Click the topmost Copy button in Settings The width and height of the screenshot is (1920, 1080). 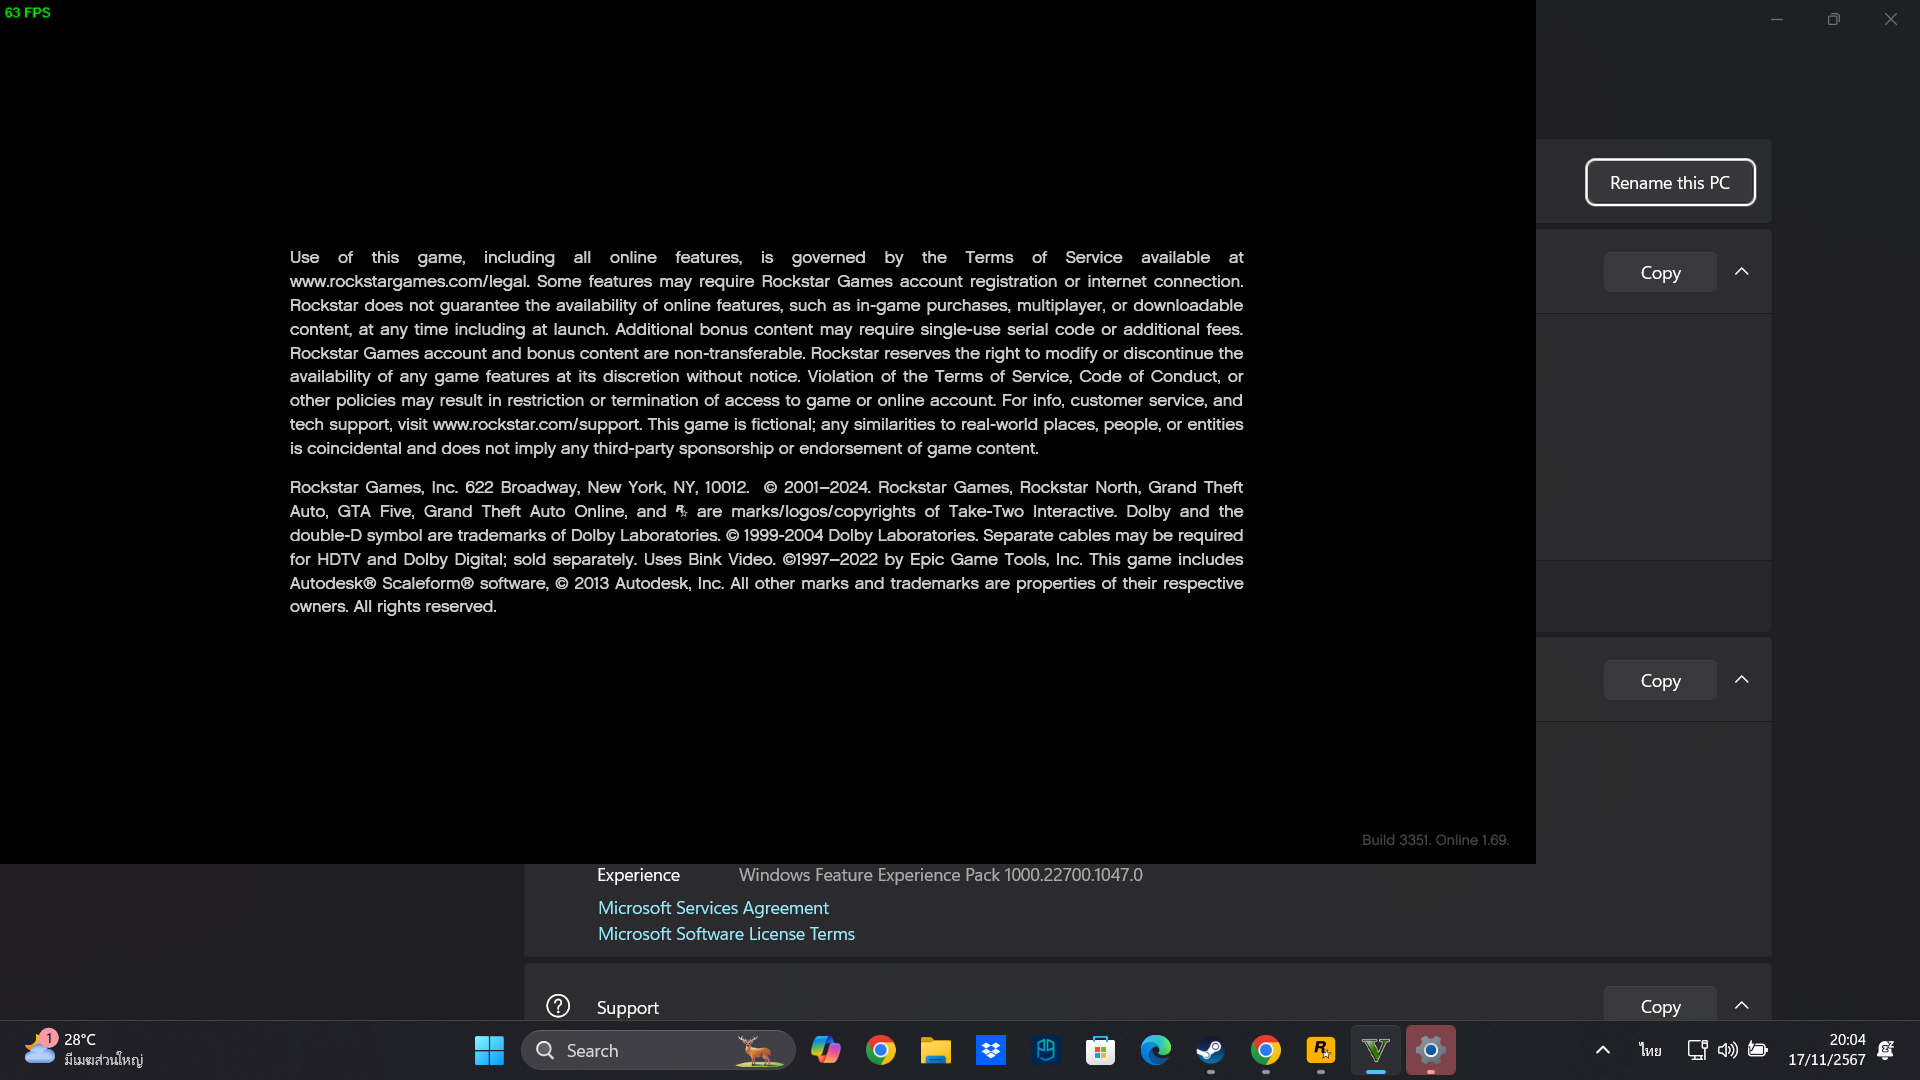[1660, 272]
